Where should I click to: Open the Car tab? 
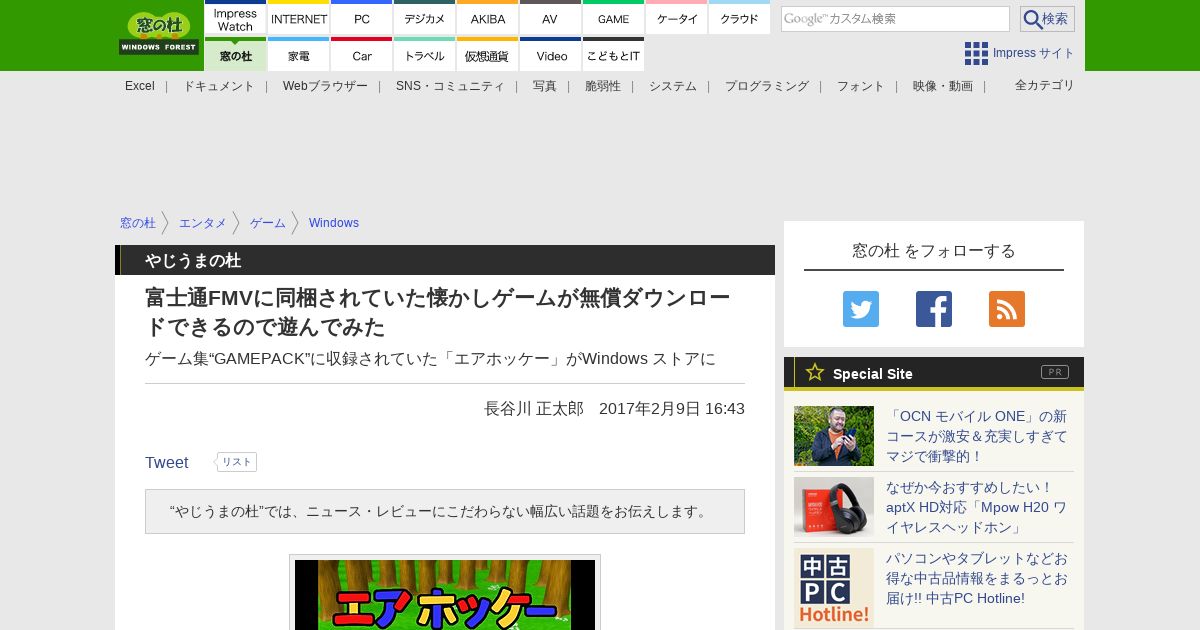(362, 54)
